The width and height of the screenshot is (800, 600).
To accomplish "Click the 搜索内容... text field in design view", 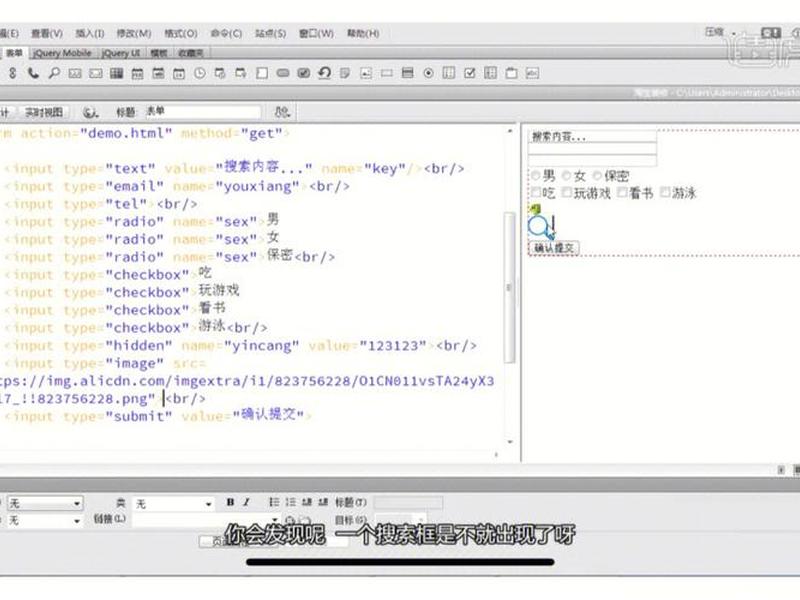I will click(x=592, y=137).
